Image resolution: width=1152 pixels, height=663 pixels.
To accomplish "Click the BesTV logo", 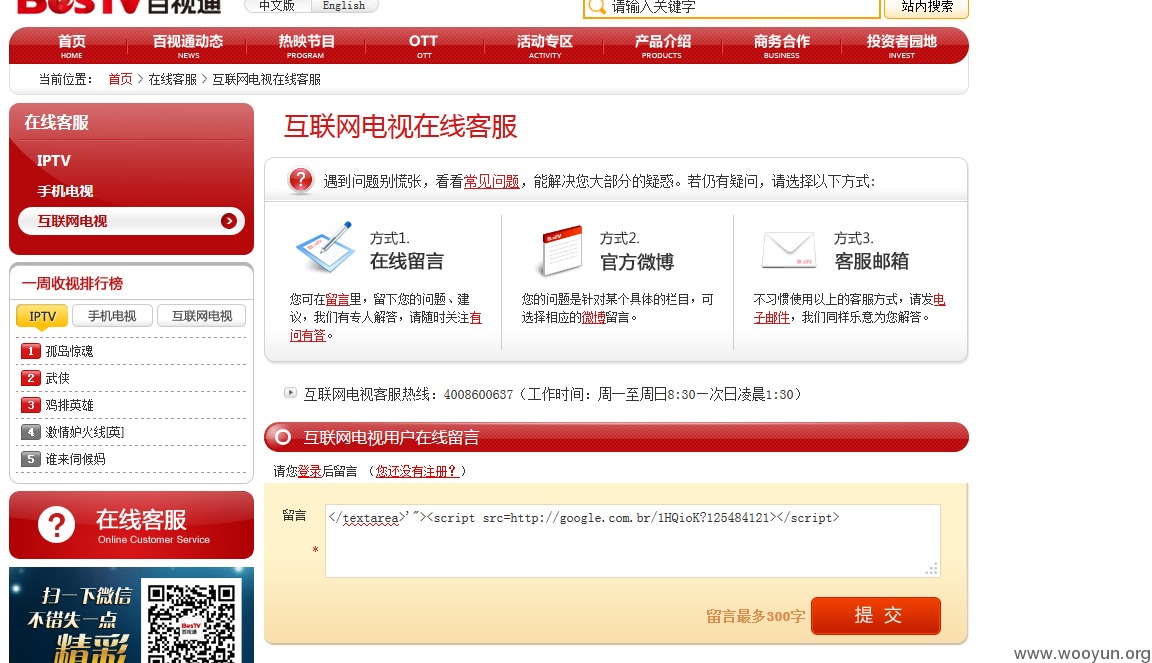I will point(118,6).
